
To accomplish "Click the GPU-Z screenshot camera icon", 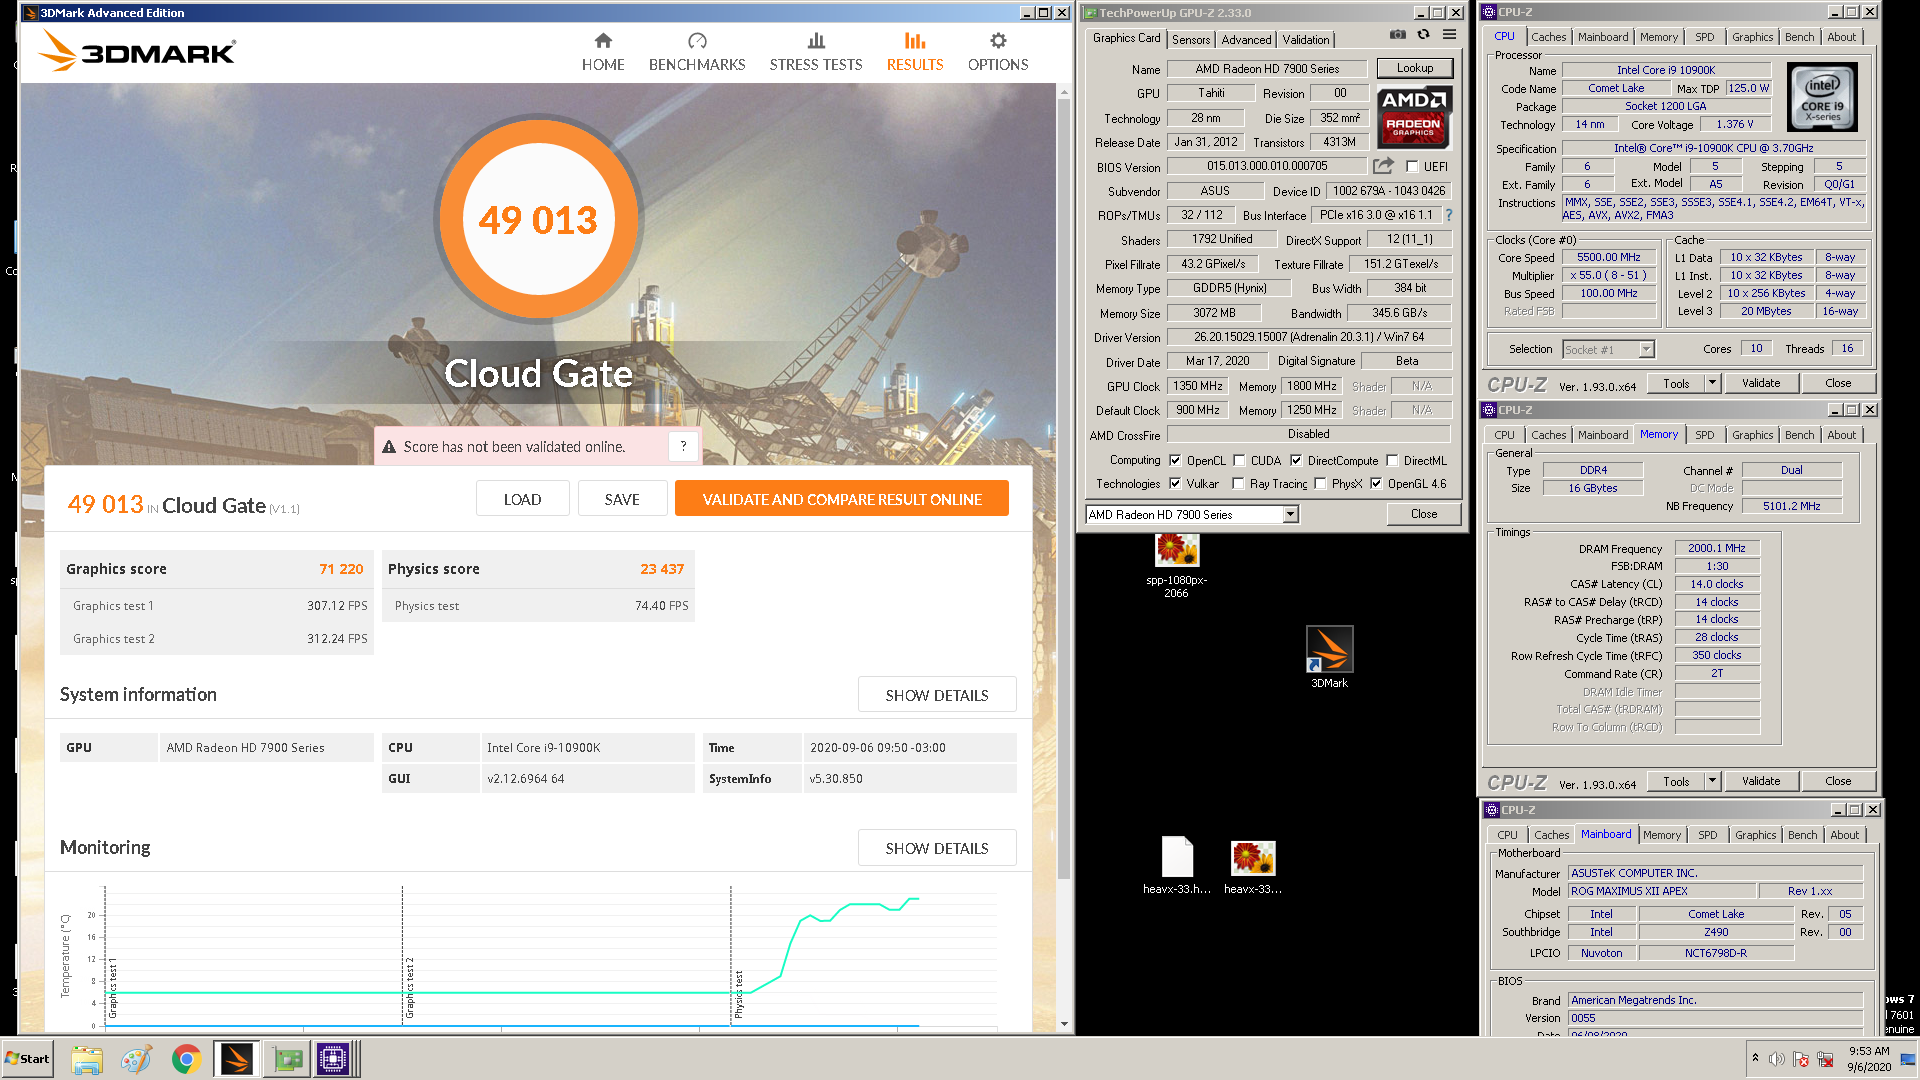I will pos(1397,34).
